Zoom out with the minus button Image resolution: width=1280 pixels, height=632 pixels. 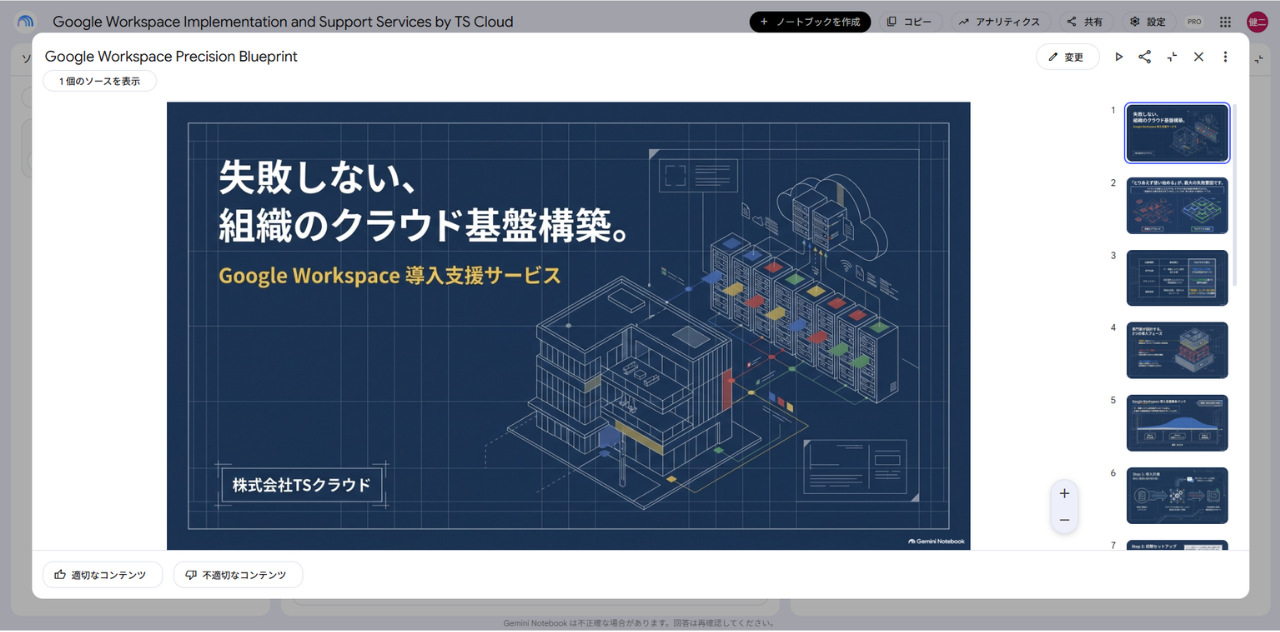1064,520
